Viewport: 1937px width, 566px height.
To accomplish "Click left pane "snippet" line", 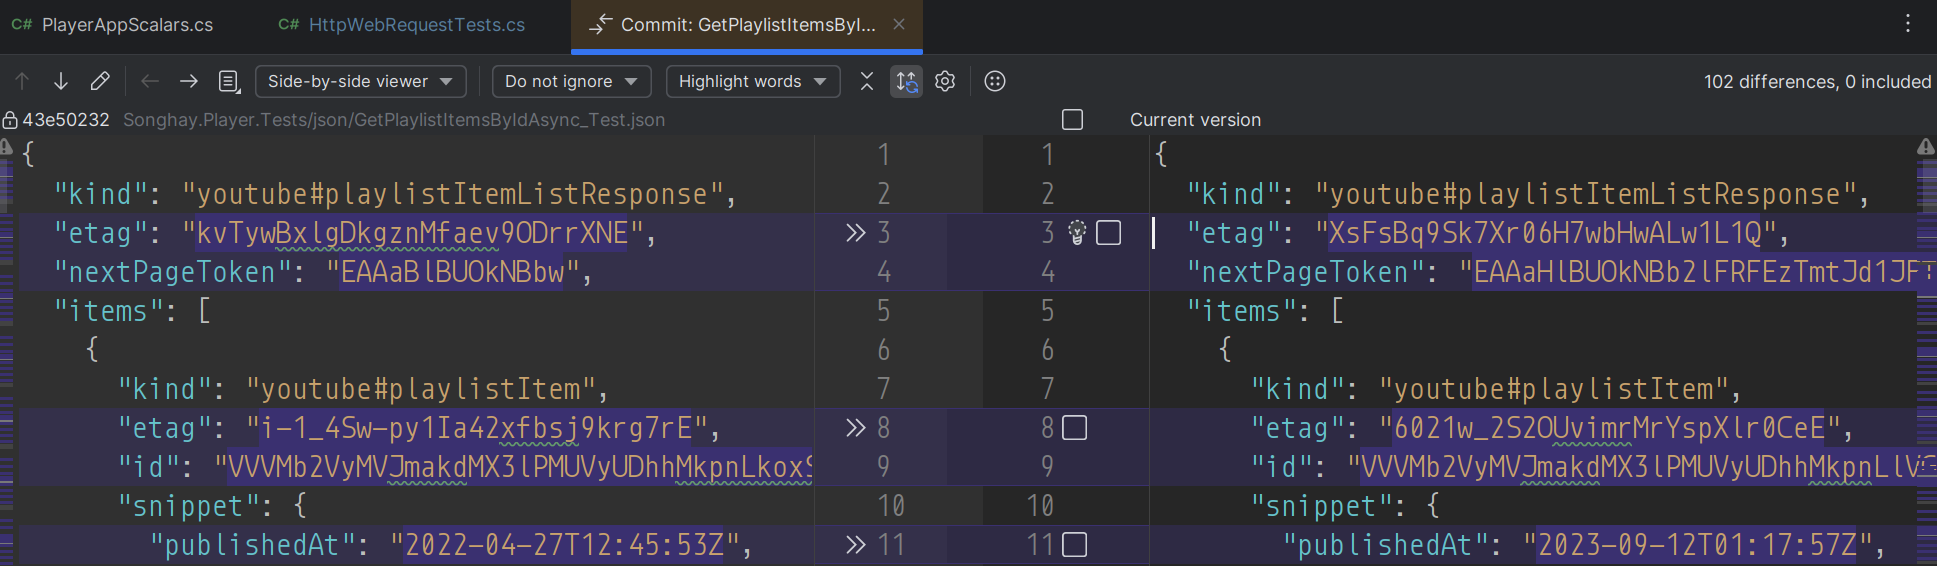I will (212, 506).
